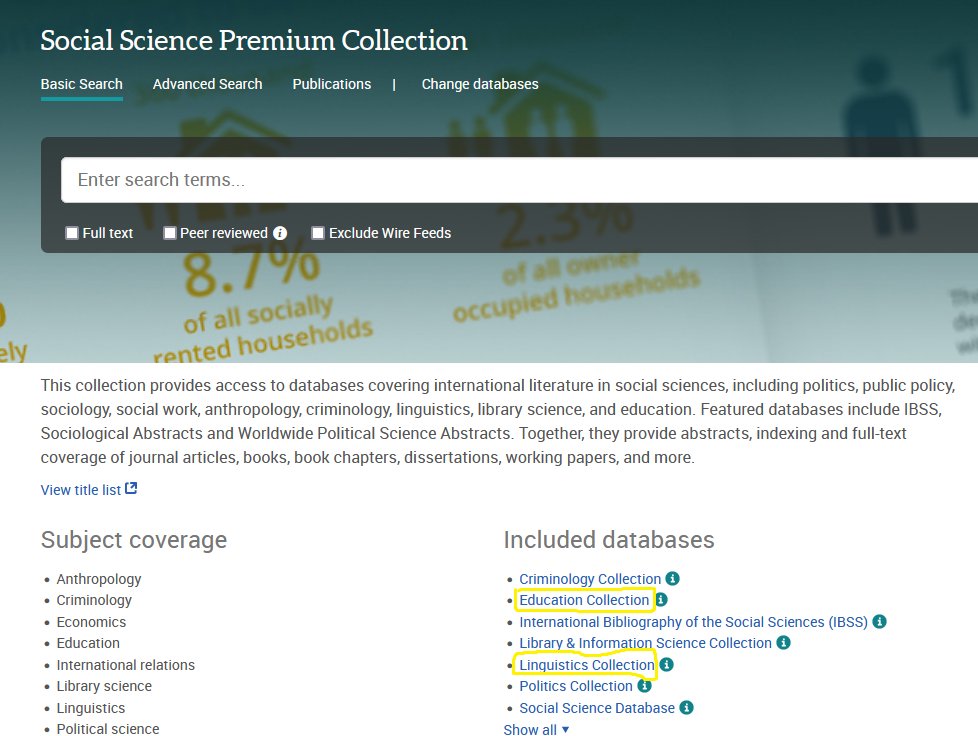
Task: Tick the Peer reviewed checkbox
Action: click(x=170, y=233)
